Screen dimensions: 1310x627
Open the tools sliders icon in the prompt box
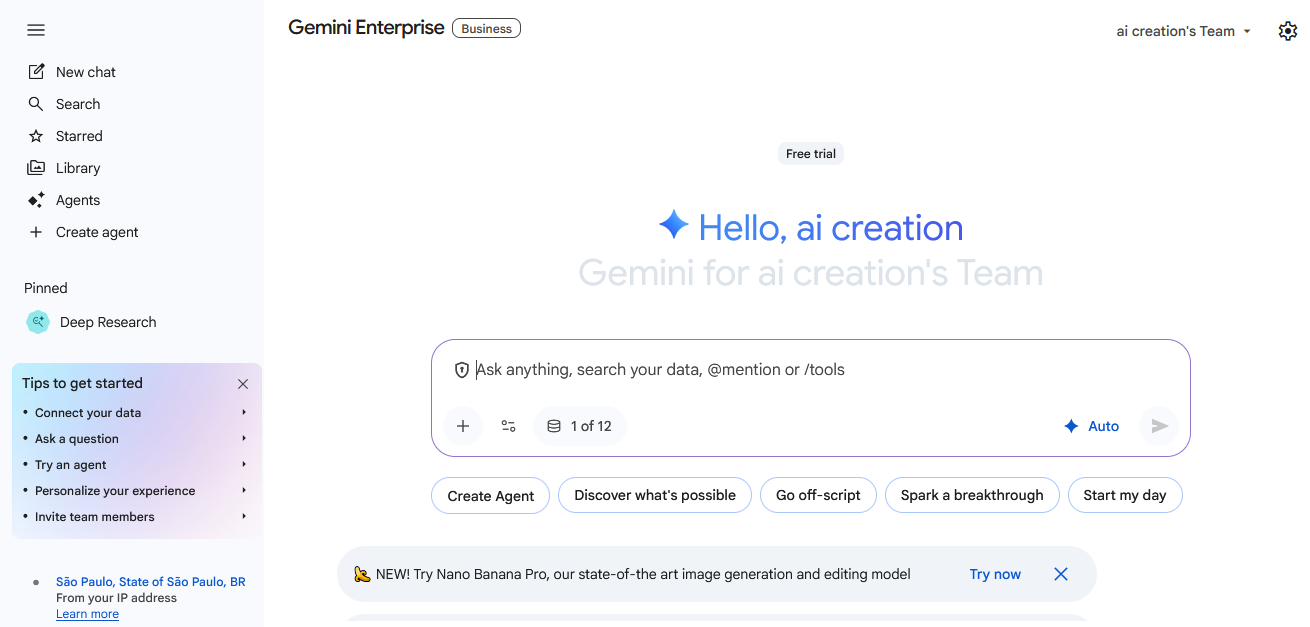(509, 426)
